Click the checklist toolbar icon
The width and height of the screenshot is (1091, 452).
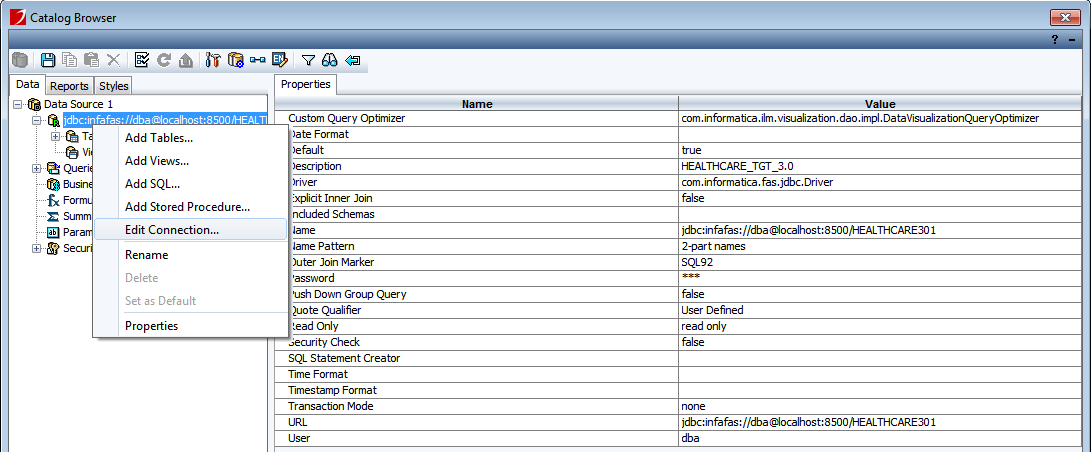click(x=141, y=61)
